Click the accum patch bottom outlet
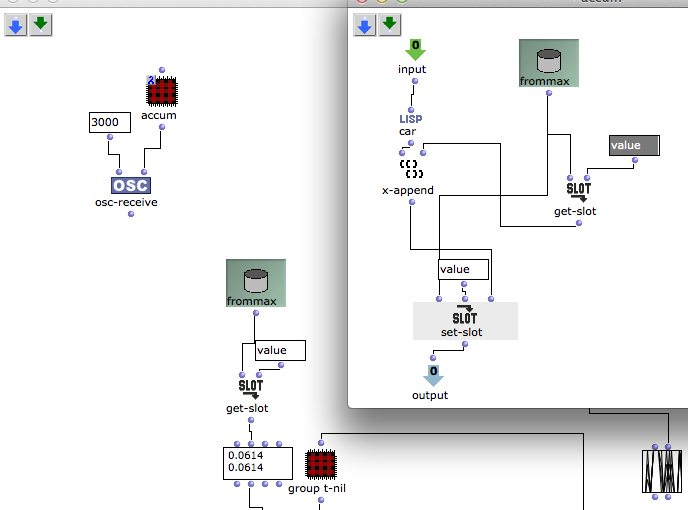 click(162, 127)
